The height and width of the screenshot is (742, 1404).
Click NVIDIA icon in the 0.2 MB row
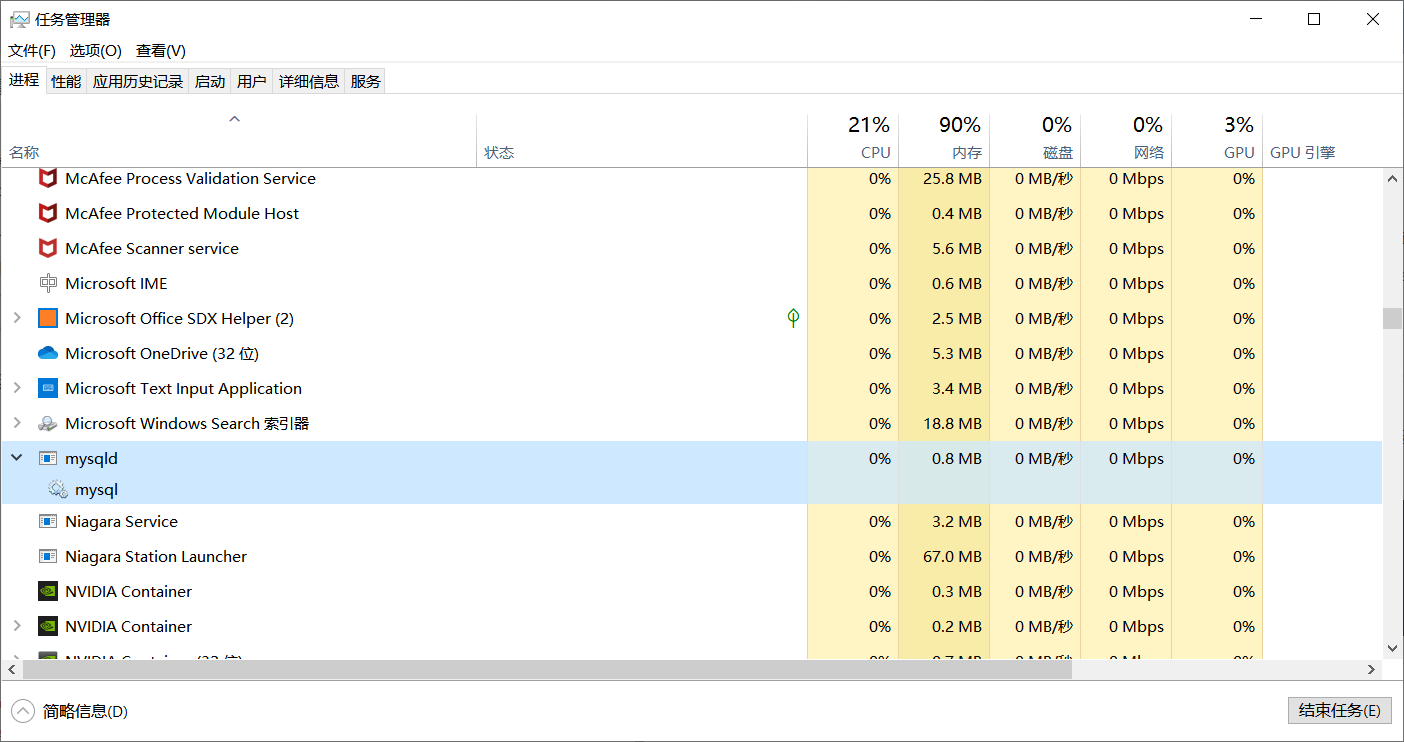[48, 627]
